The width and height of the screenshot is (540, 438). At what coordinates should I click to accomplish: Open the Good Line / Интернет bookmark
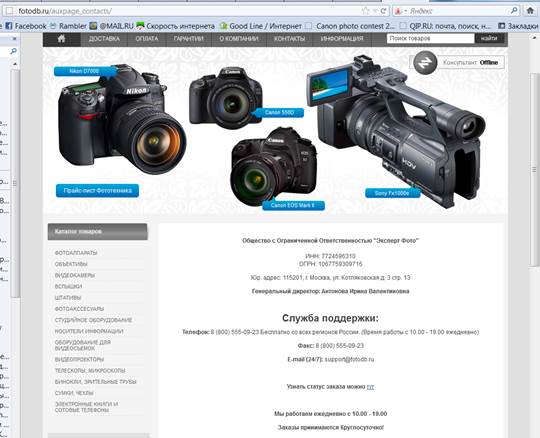point(261,26)
